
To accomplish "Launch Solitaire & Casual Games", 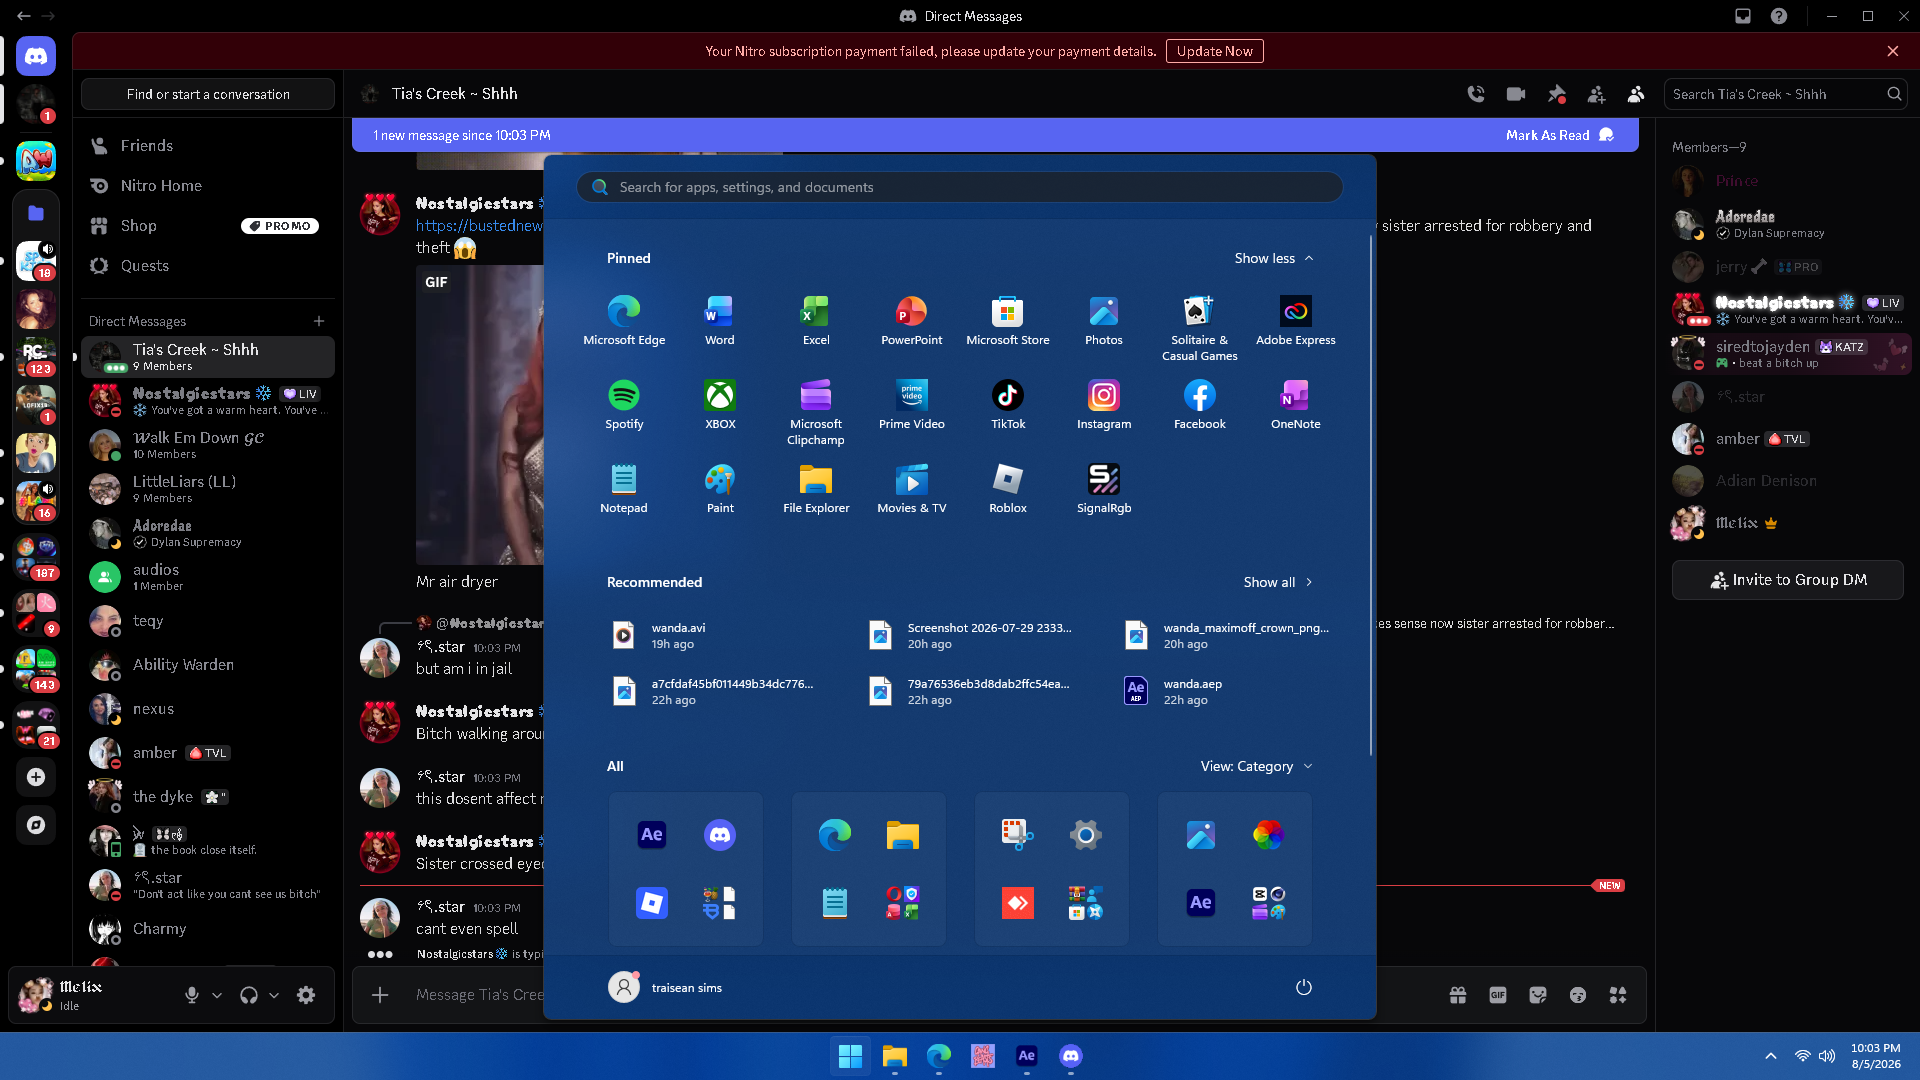I will pyautogui.click(x=1200, y=328).
